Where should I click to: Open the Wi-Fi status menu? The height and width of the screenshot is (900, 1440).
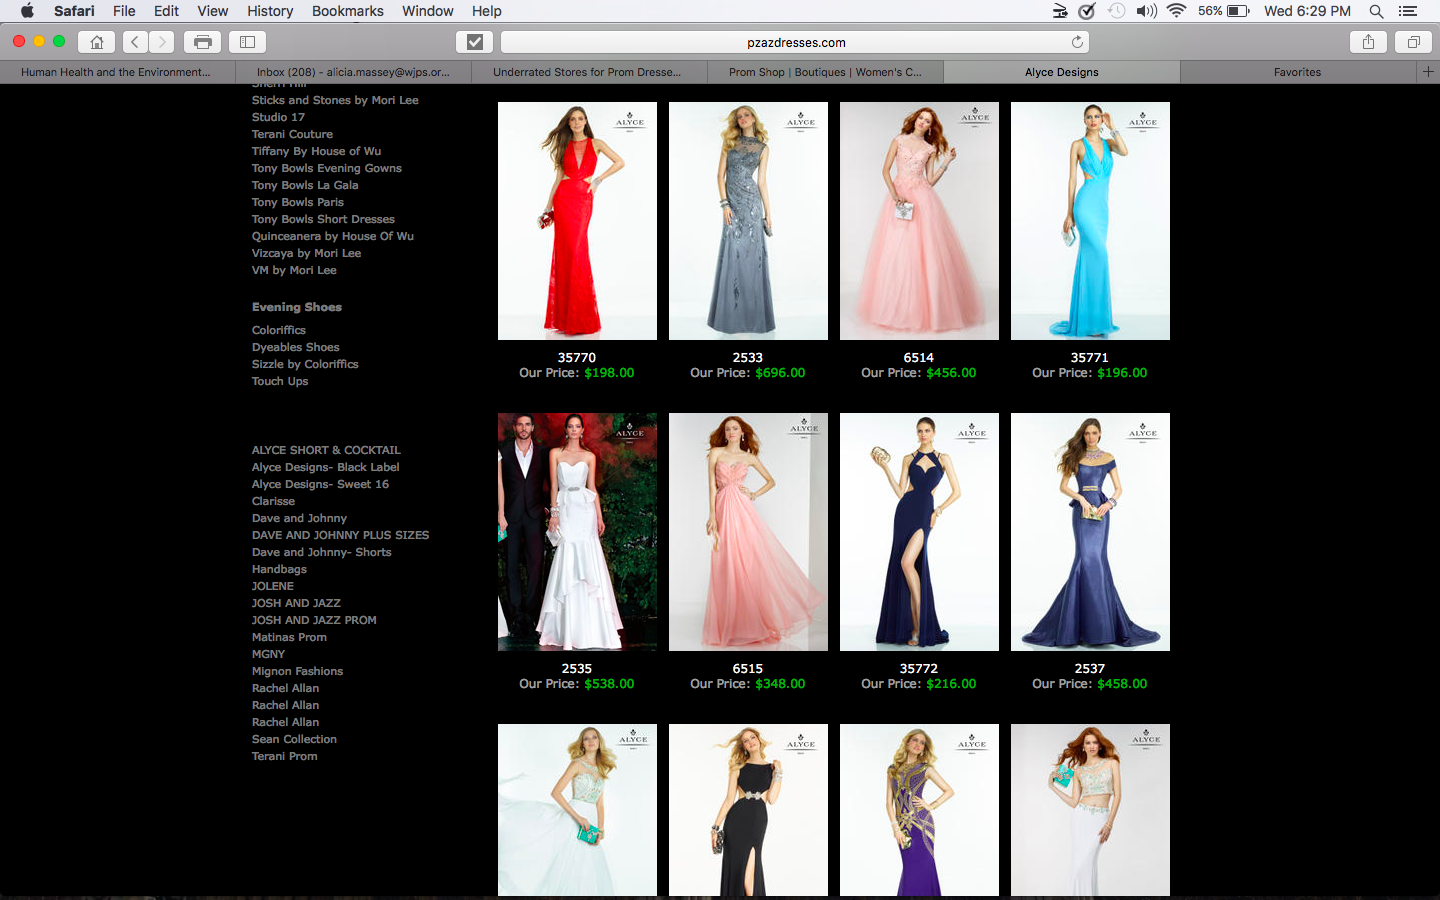[1176, 11]
